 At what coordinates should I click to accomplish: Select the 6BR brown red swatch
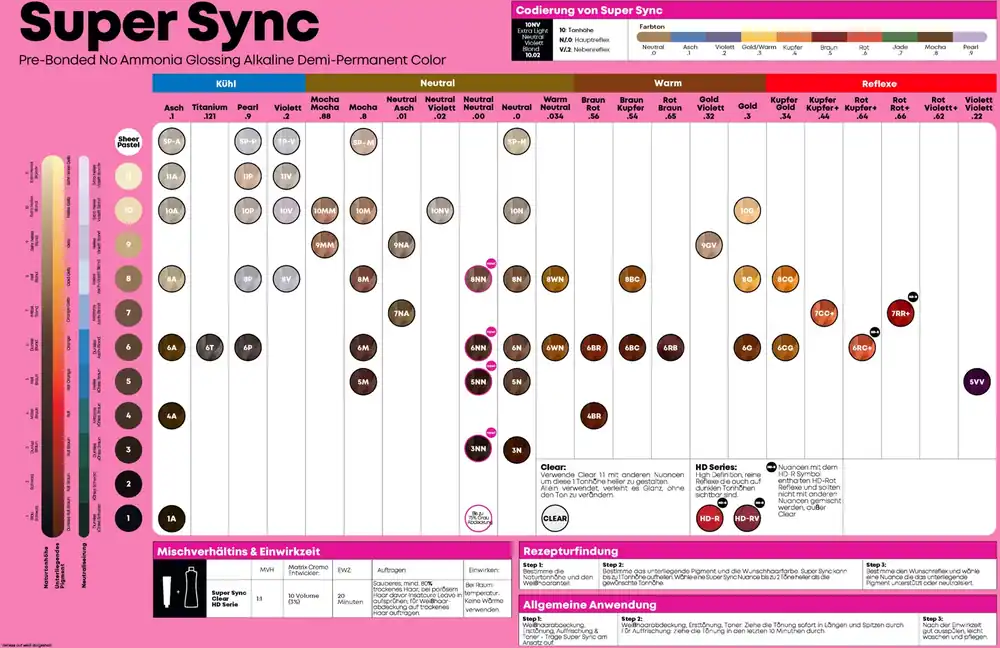click(594, 348)
